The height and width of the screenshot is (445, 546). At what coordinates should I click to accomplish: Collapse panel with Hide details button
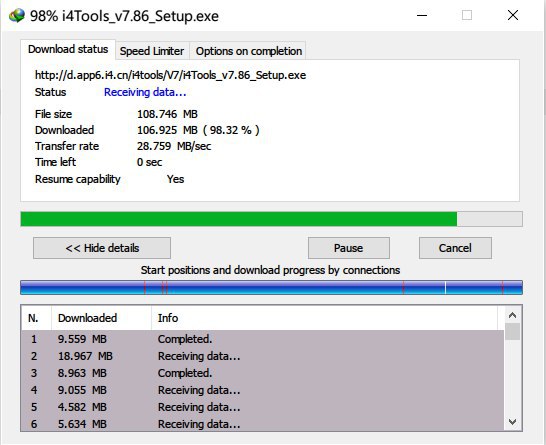pyautogui.click(x=102, y=248)
